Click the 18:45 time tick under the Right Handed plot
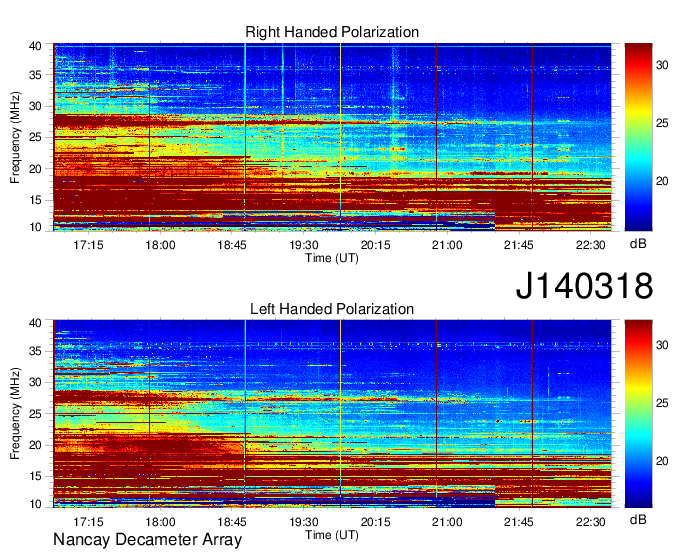 (232, 245)
